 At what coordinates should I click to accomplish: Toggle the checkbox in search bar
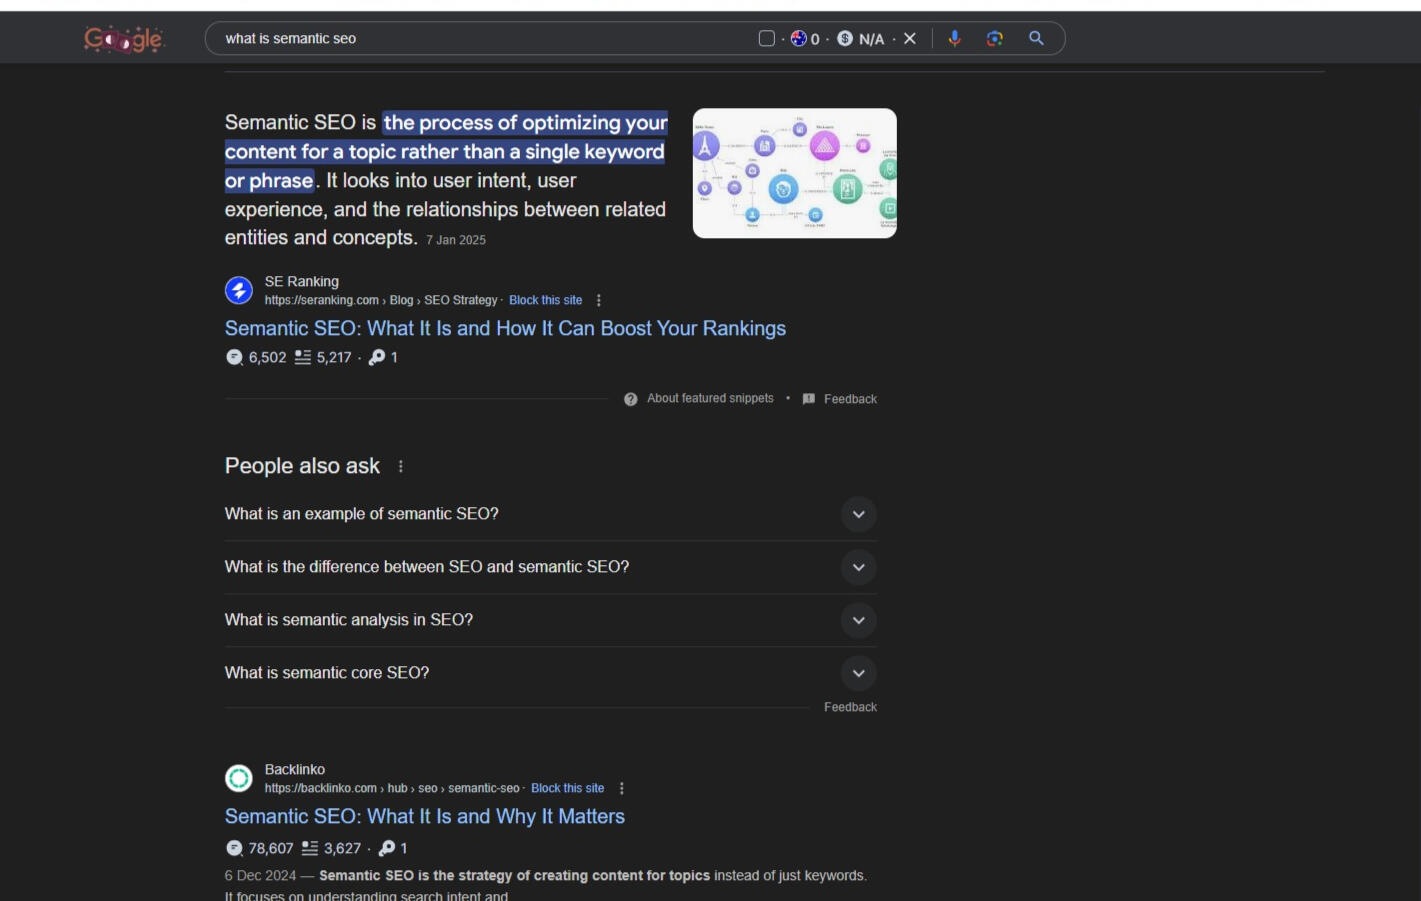tap(767, 38)
